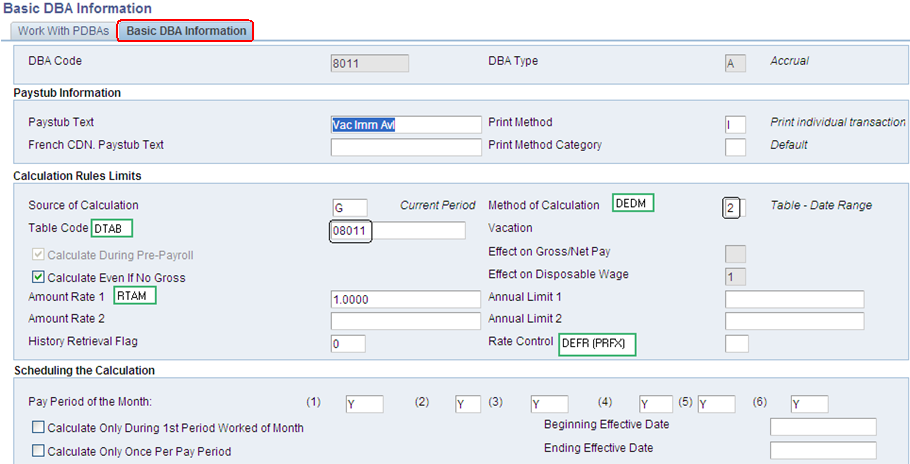
Task: Click the 'Calculation Rules Limits' section heading
Action: click(78, 176)
